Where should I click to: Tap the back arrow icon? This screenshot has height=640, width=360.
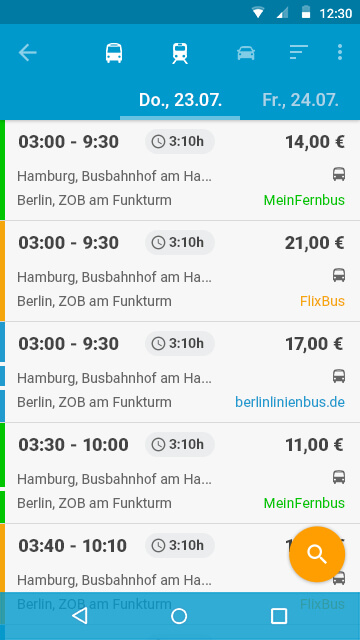pos(27,53)
